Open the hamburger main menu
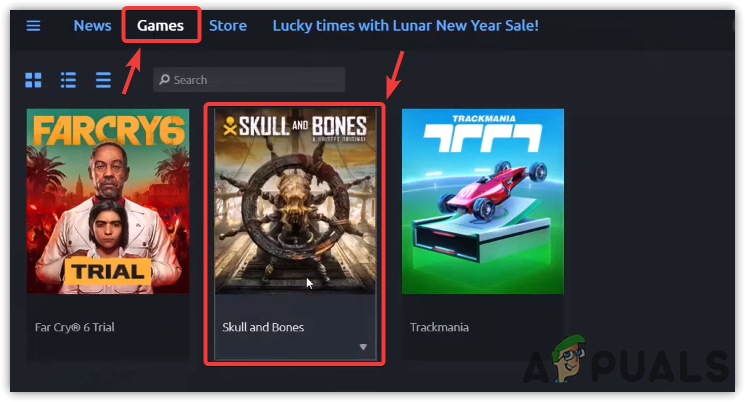Image resolution: width=745 pixels, height=402 pixels. click(33, 25)
